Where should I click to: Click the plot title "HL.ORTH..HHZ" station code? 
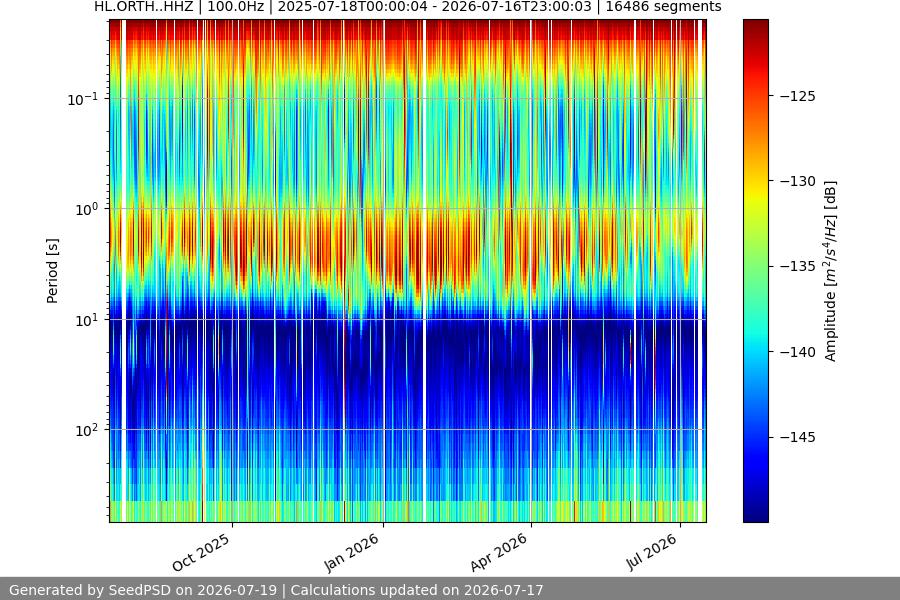click(143, 7)
